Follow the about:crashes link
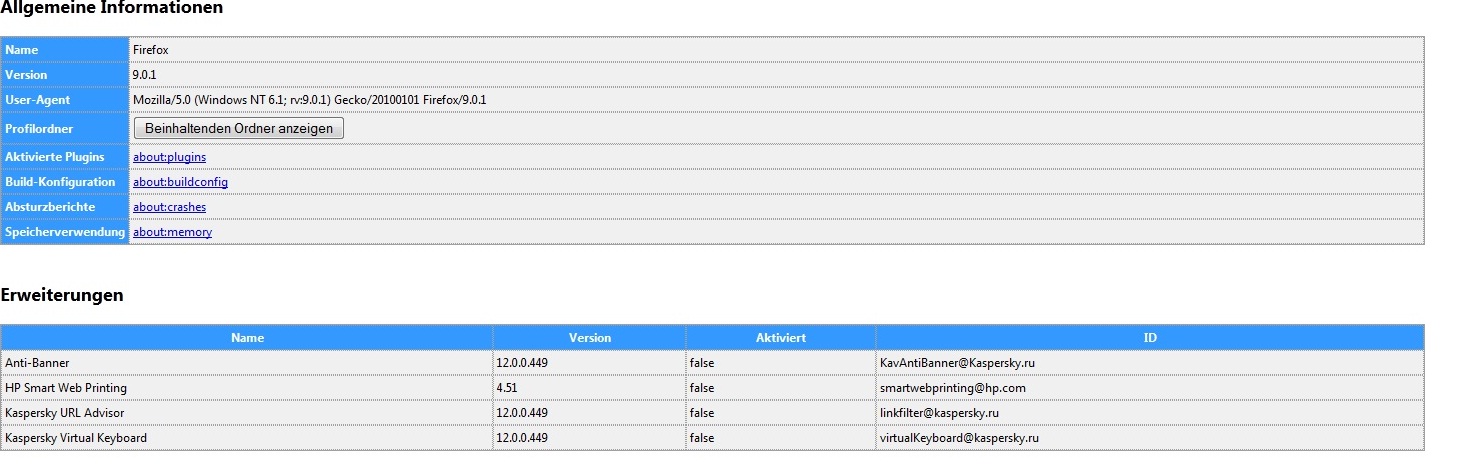 (169, 207)
